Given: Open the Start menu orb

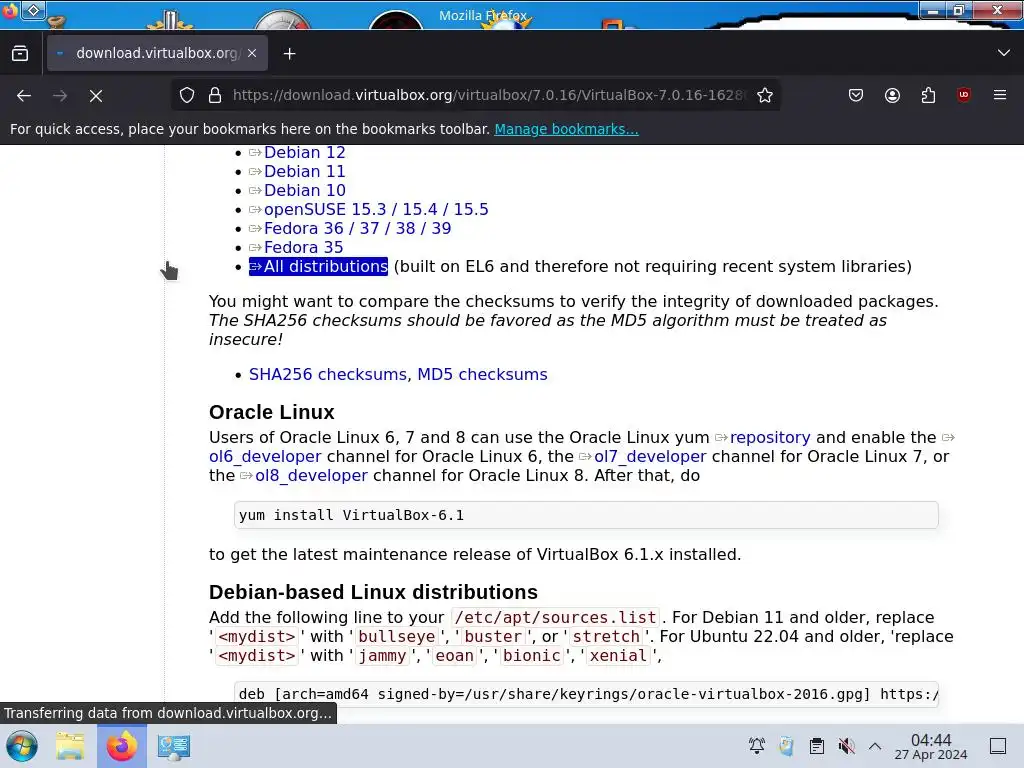Looking at the screenshot, I should pyautogui.click(x=22, y=746).
